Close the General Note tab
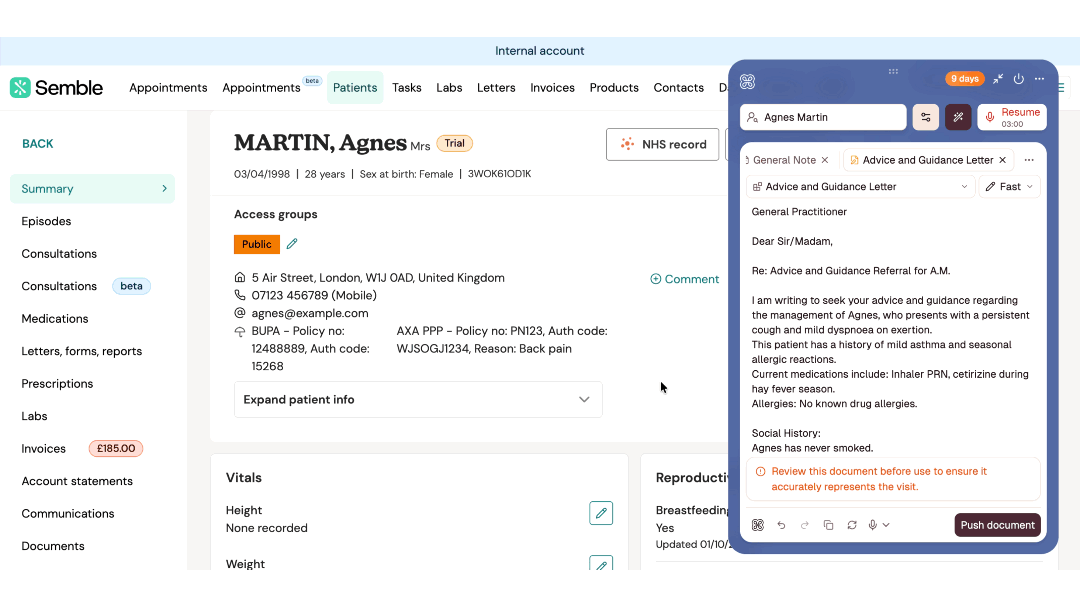The height and width of the screenshot is (608, 1080). click(x=824, y=160)
